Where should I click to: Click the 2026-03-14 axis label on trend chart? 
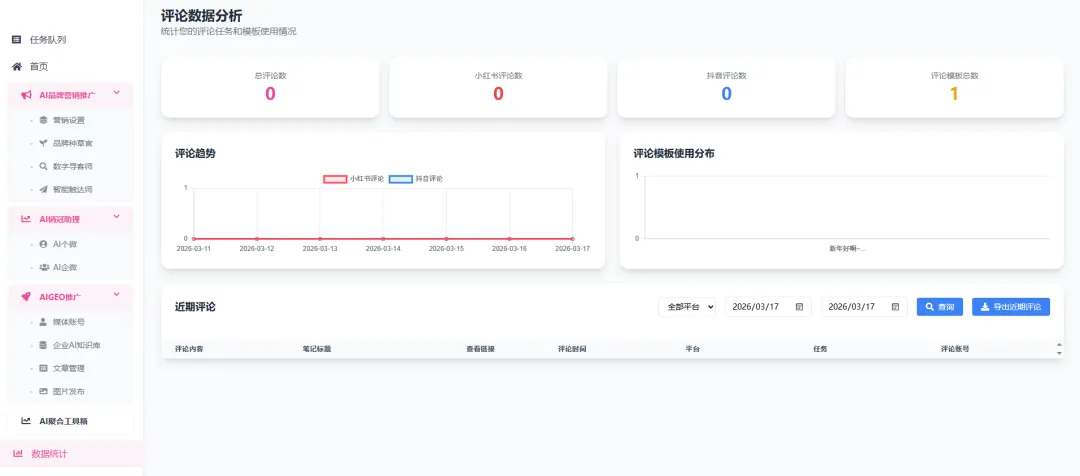coord(383,248)
